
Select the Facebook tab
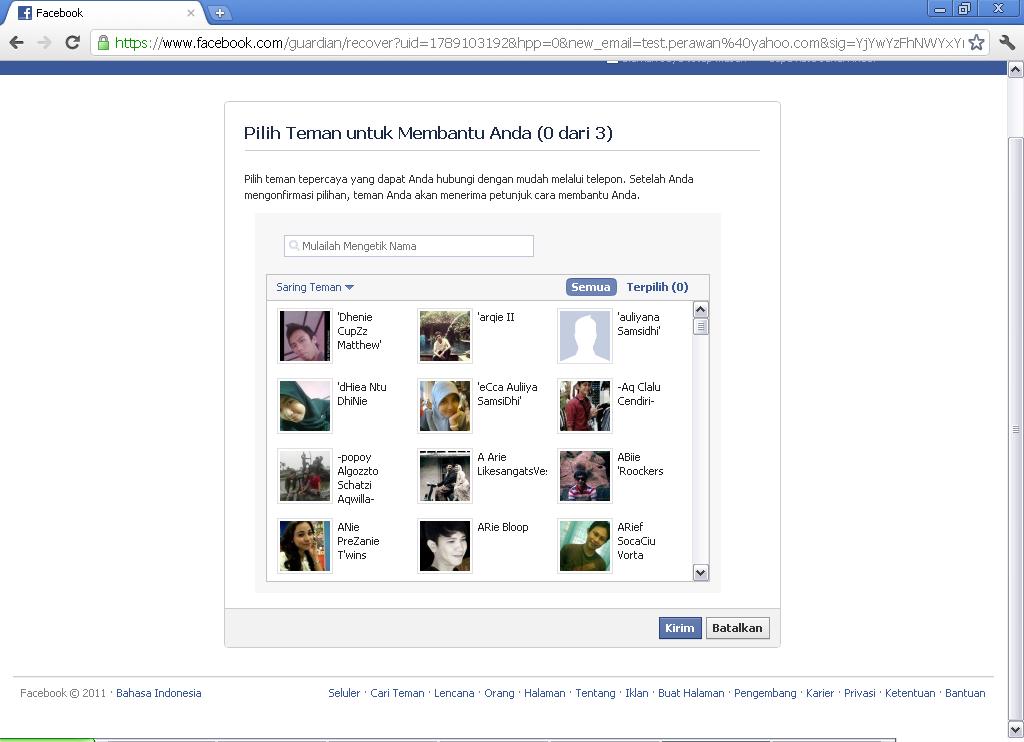click(x=104, y=12)
